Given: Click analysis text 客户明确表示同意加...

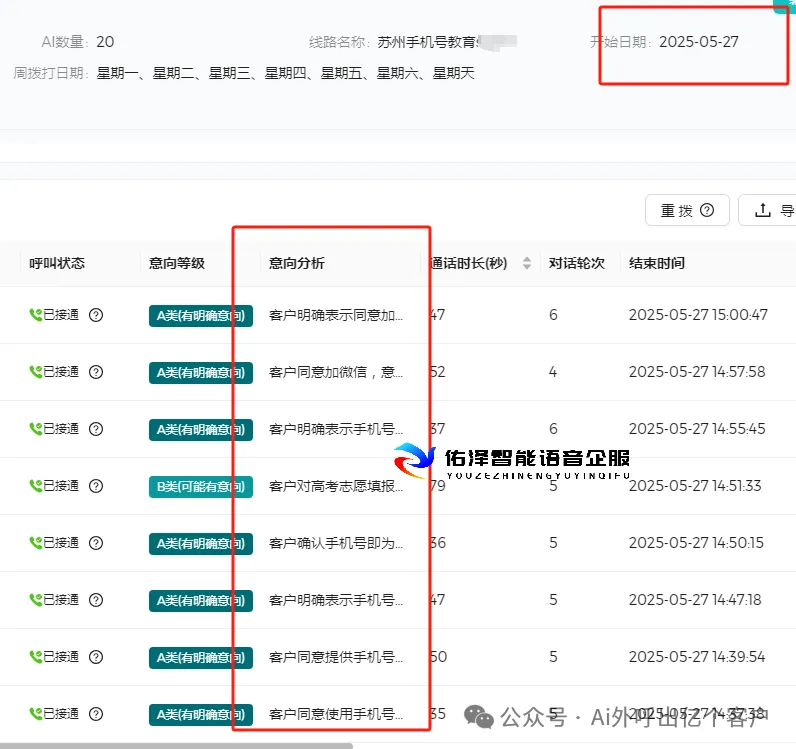Looking at the screenshot, I should click(336, 315).
